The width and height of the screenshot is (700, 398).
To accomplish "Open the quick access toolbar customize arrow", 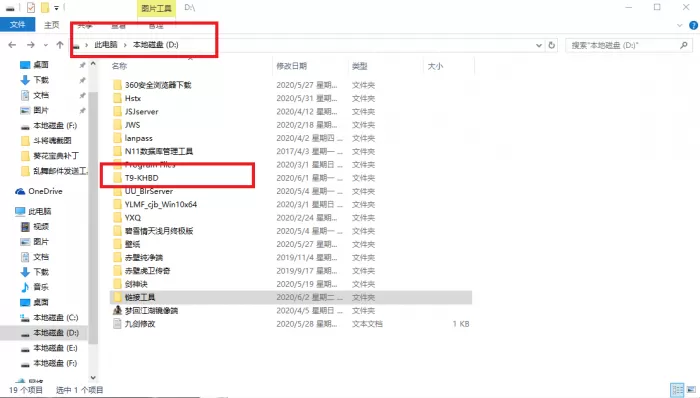I will coord(56,8).
